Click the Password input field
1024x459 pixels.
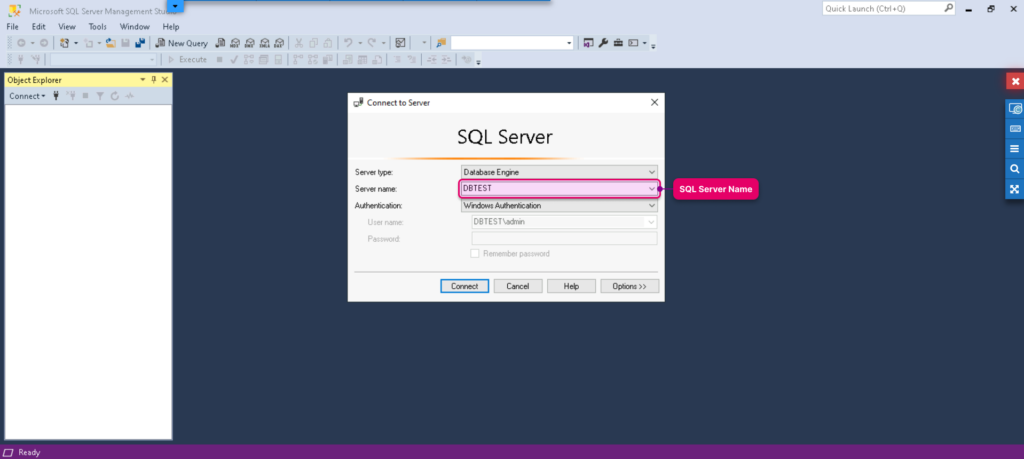coord(564,239)
